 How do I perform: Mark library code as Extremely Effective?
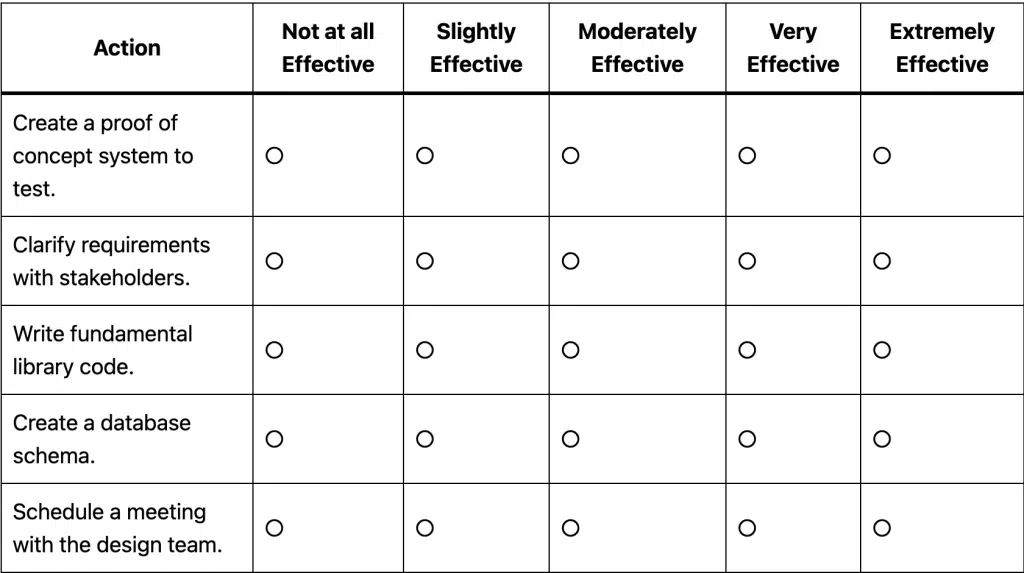882,350
